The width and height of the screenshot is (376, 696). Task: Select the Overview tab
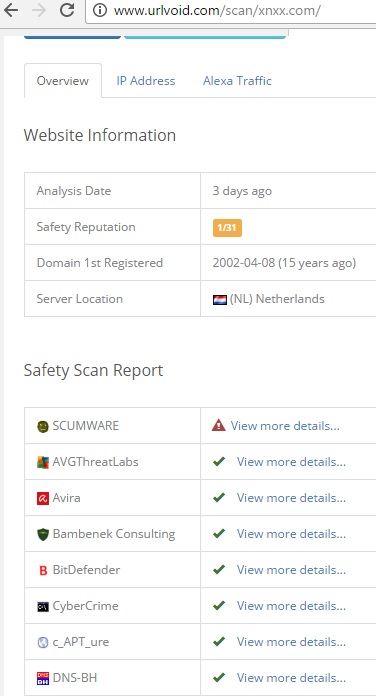(63, 81)
